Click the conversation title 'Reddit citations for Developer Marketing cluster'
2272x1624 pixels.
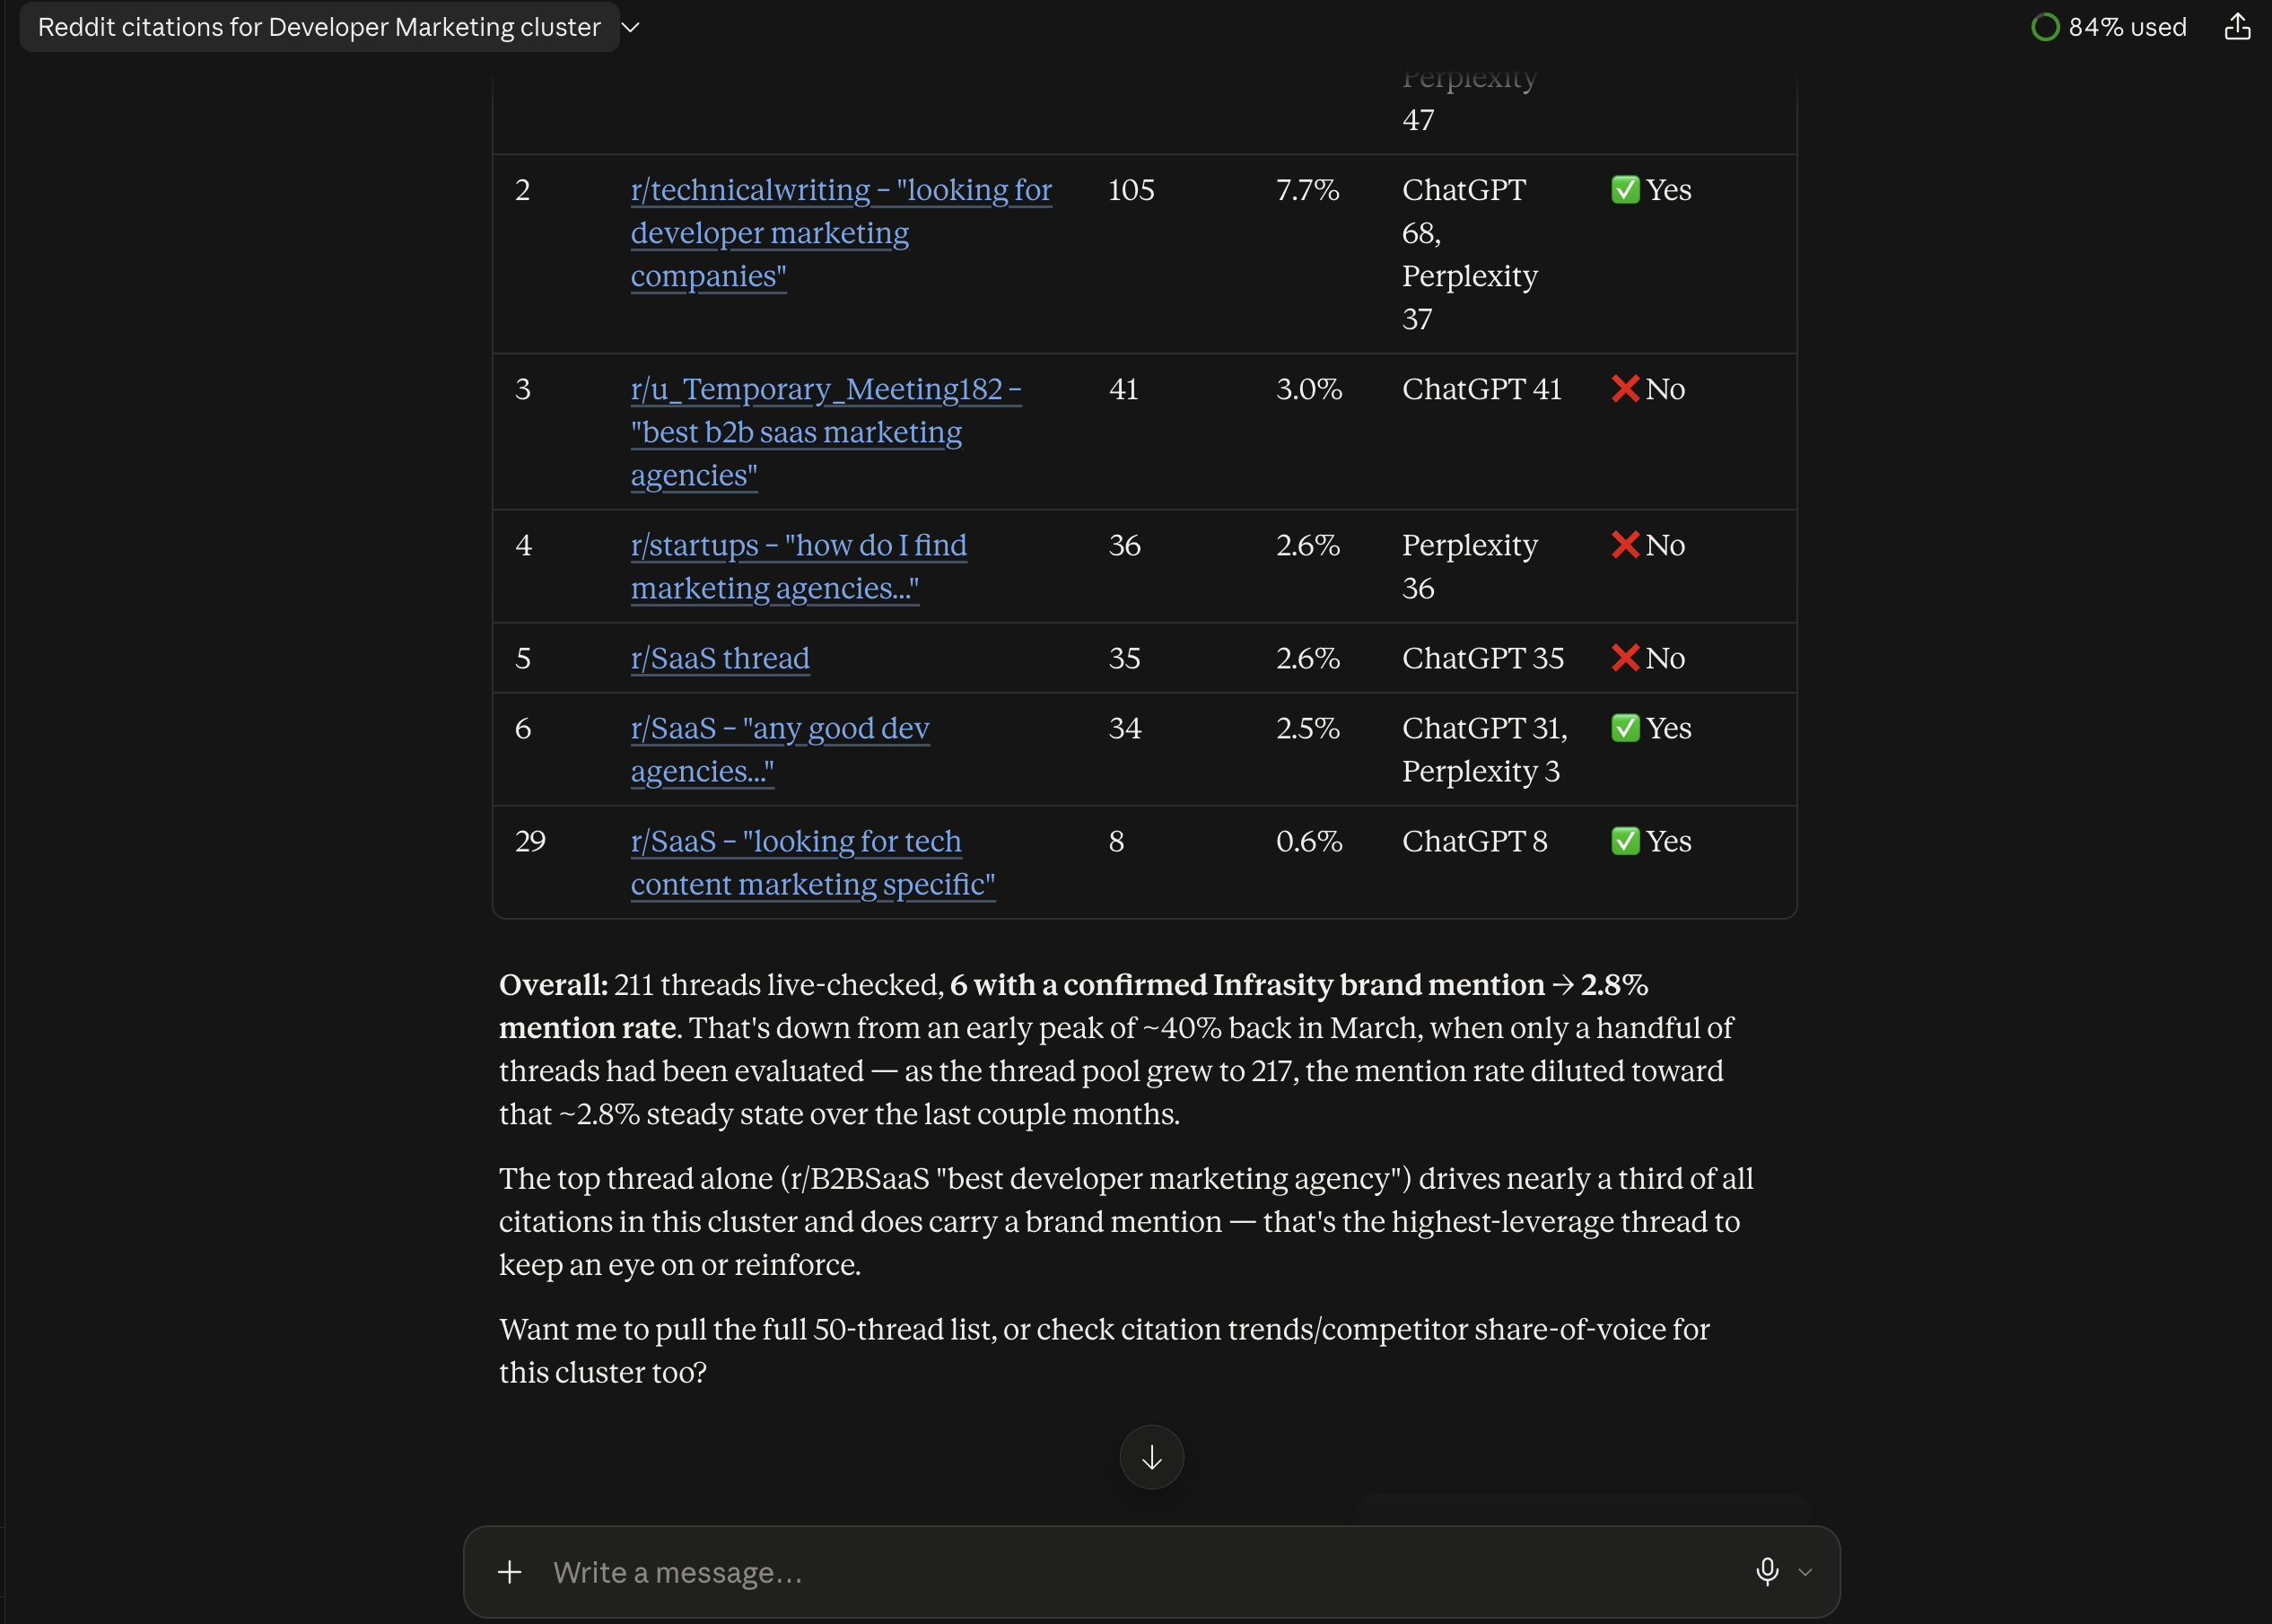[319, 27]
